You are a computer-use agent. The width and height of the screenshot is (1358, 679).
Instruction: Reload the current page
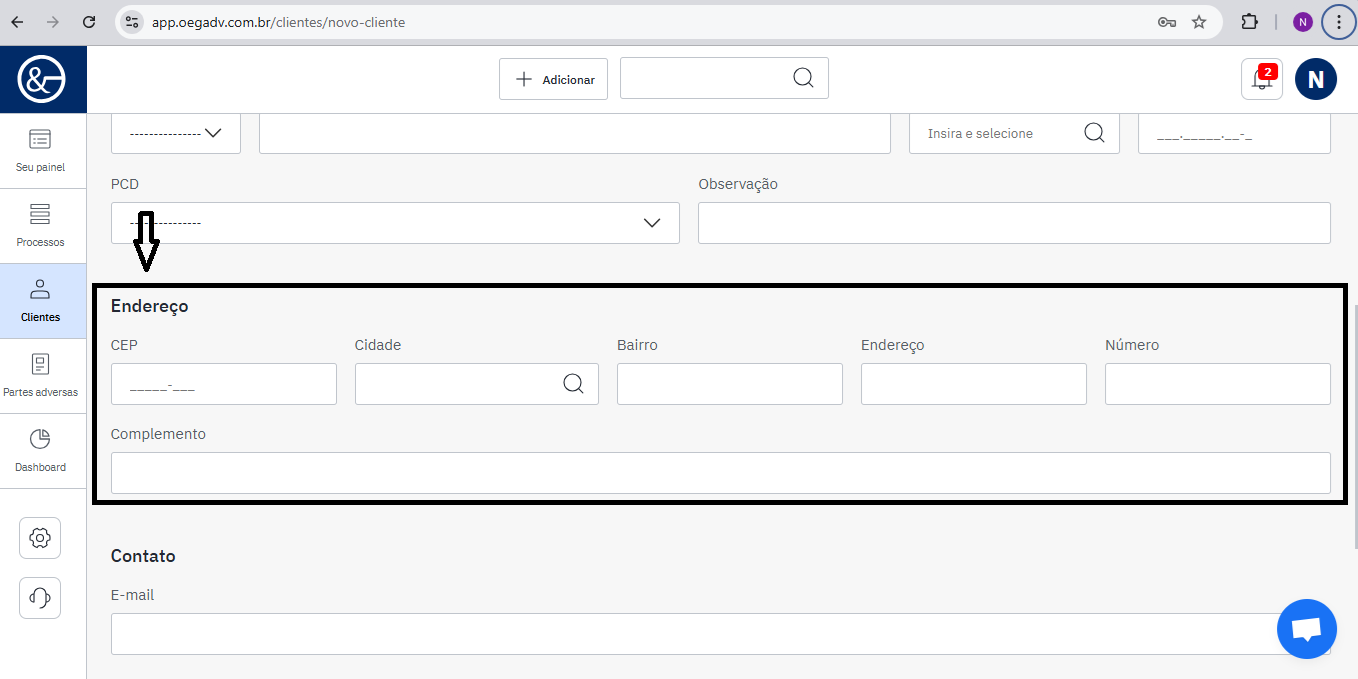coord(89,22)
